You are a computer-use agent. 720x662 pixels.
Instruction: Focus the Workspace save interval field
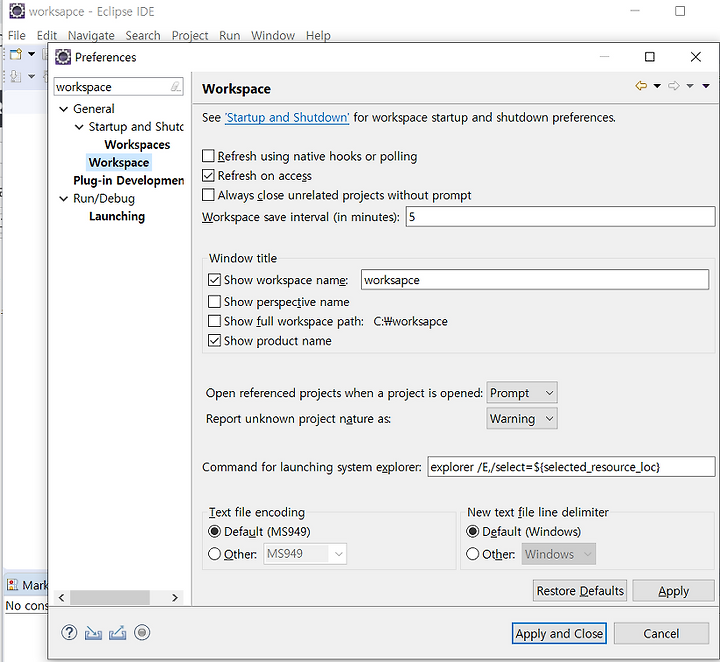tap(560, 217)
